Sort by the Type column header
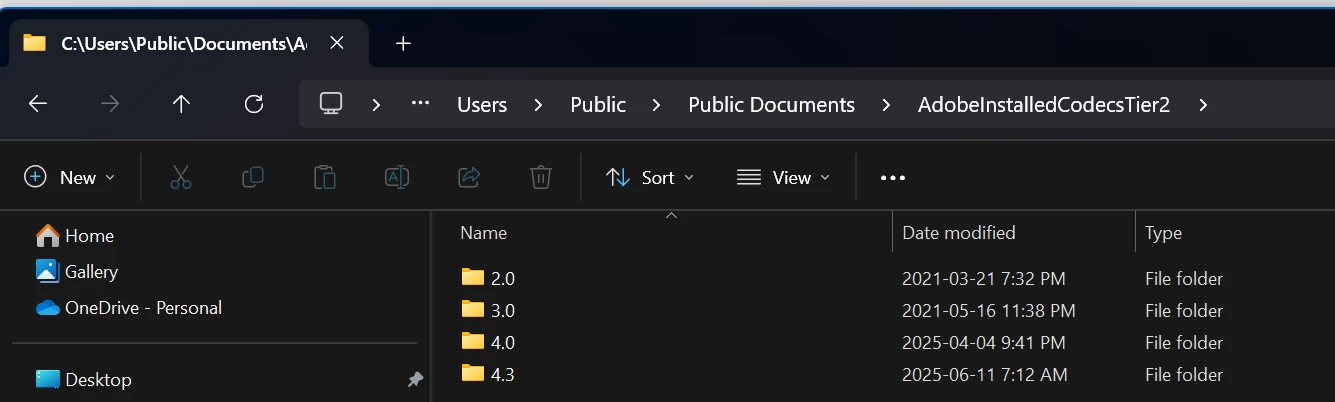1335x402 pixels. click(x=1163, y=233)
